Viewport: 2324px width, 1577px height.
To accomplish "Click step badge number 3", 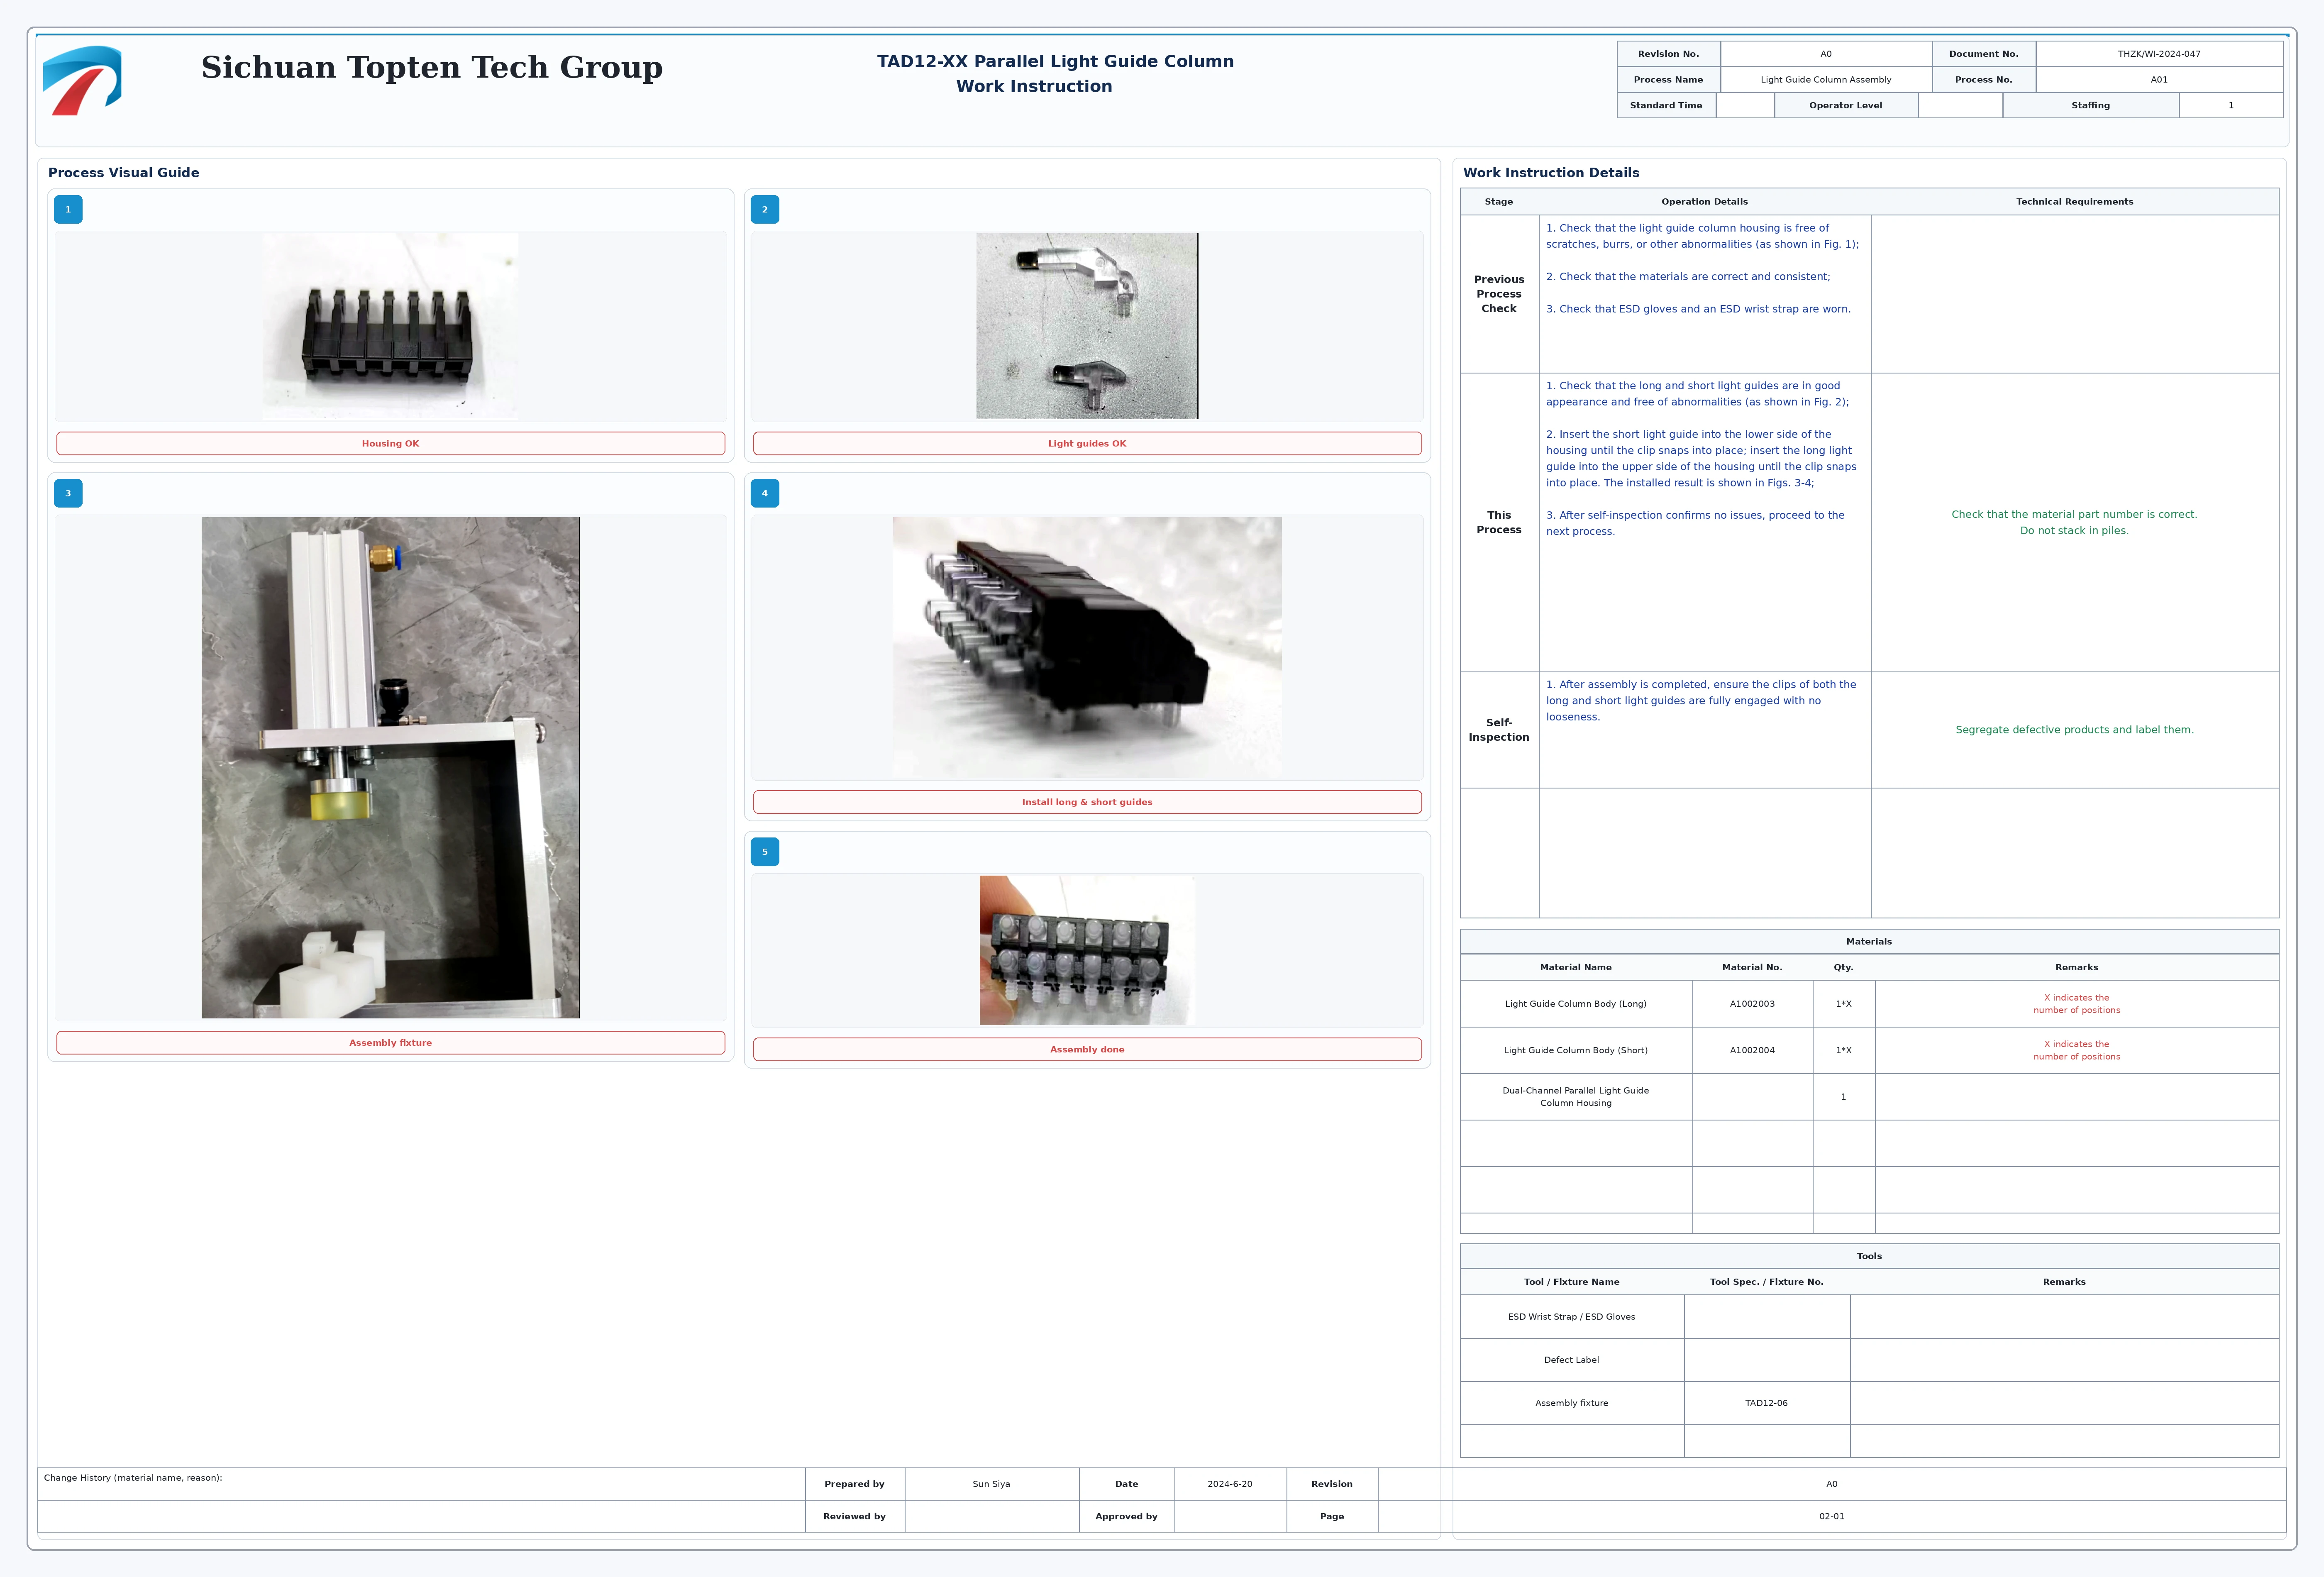I will [68, 493].
